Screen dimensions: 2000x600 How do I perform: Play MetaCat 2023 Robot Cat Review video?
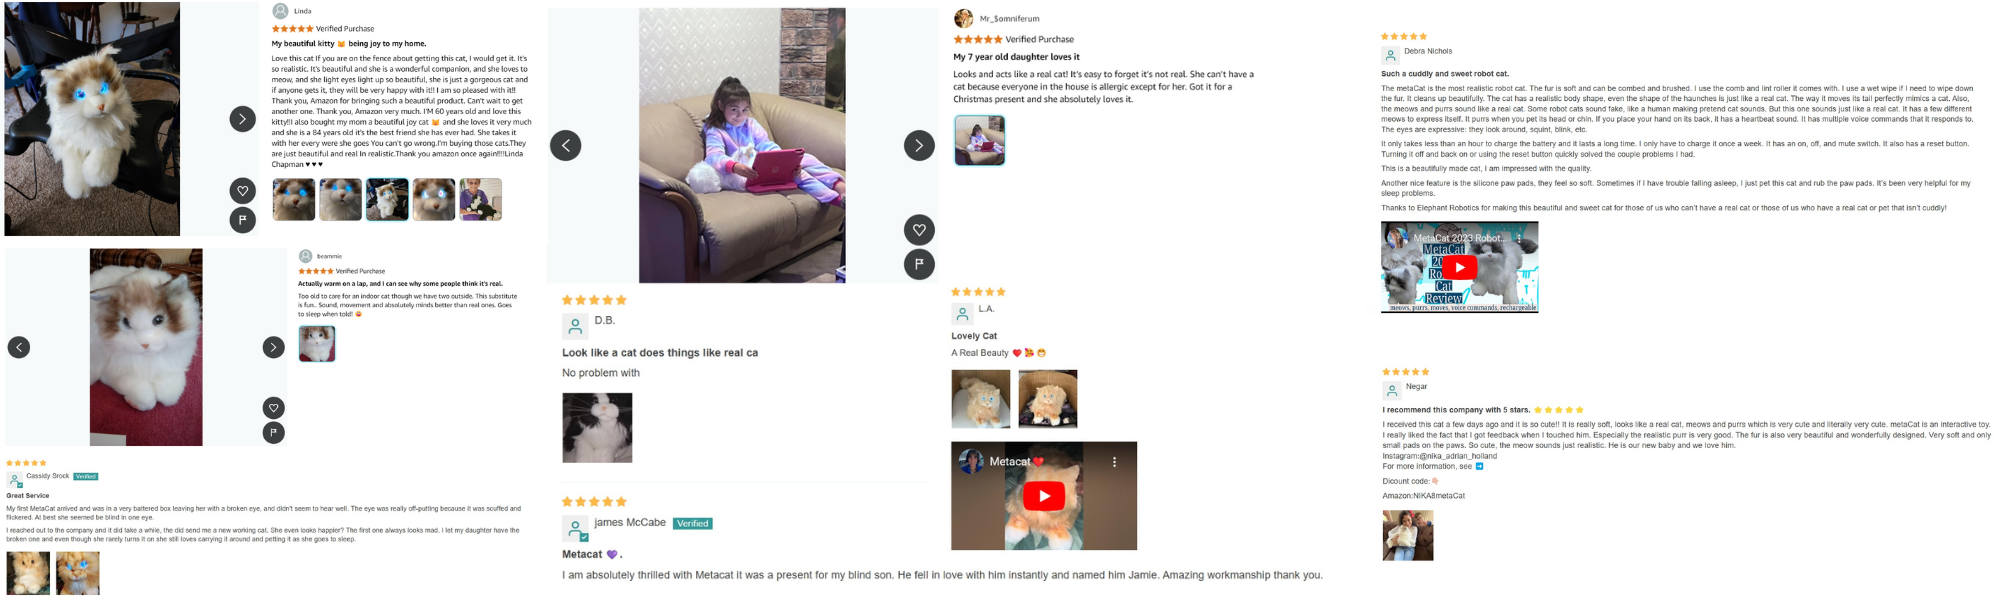pos(1460,267)
